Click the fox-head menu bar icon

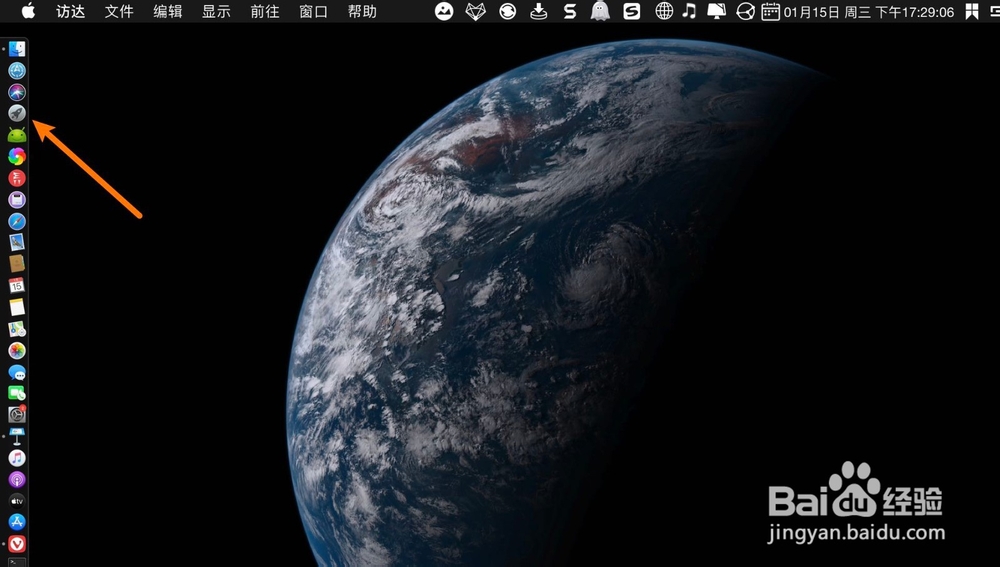(x=476, y=11)
